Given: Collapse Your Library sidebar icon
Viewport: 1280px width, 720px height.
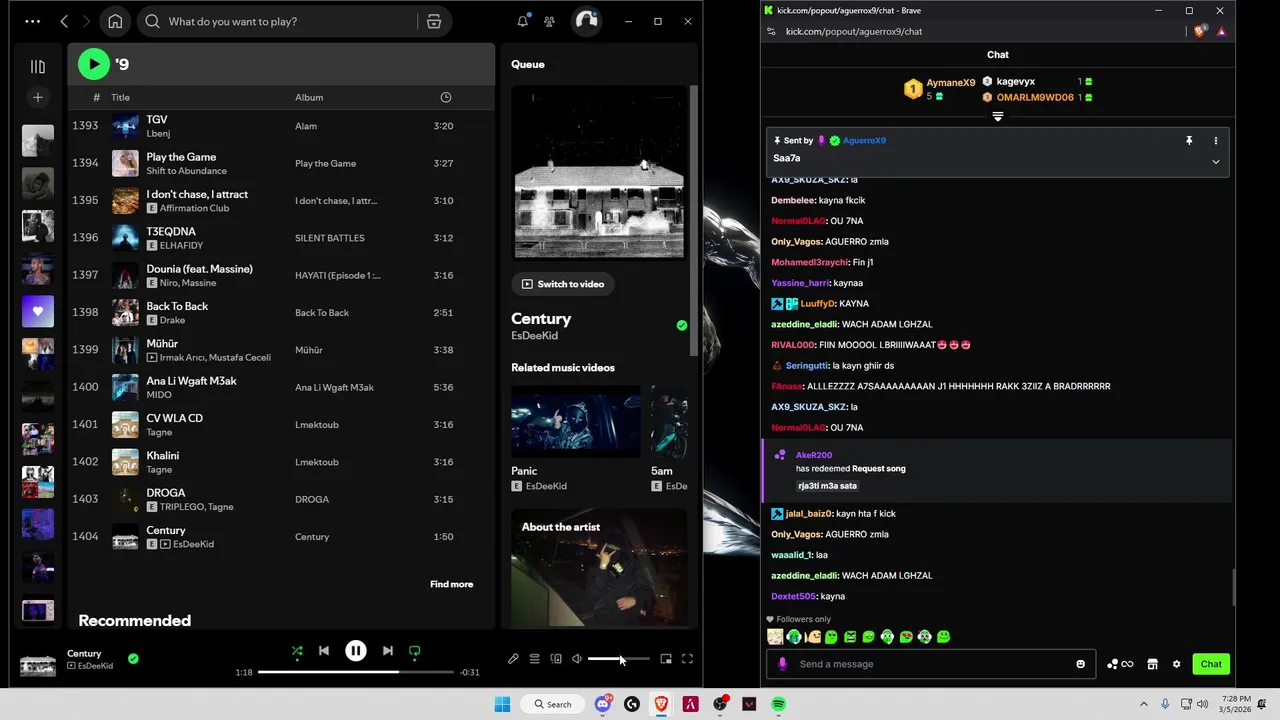Looking at the screenshot, I should 38,66.
